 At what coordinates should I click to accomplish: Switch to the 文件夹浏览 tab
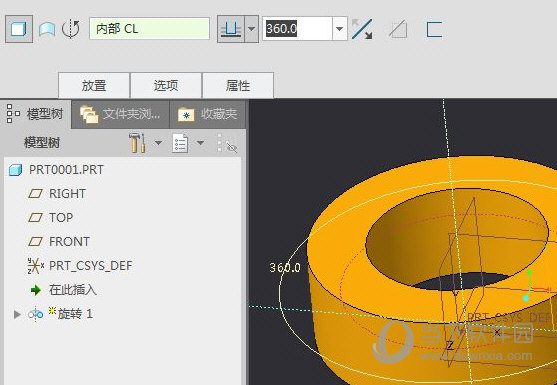tap(120, 114)
